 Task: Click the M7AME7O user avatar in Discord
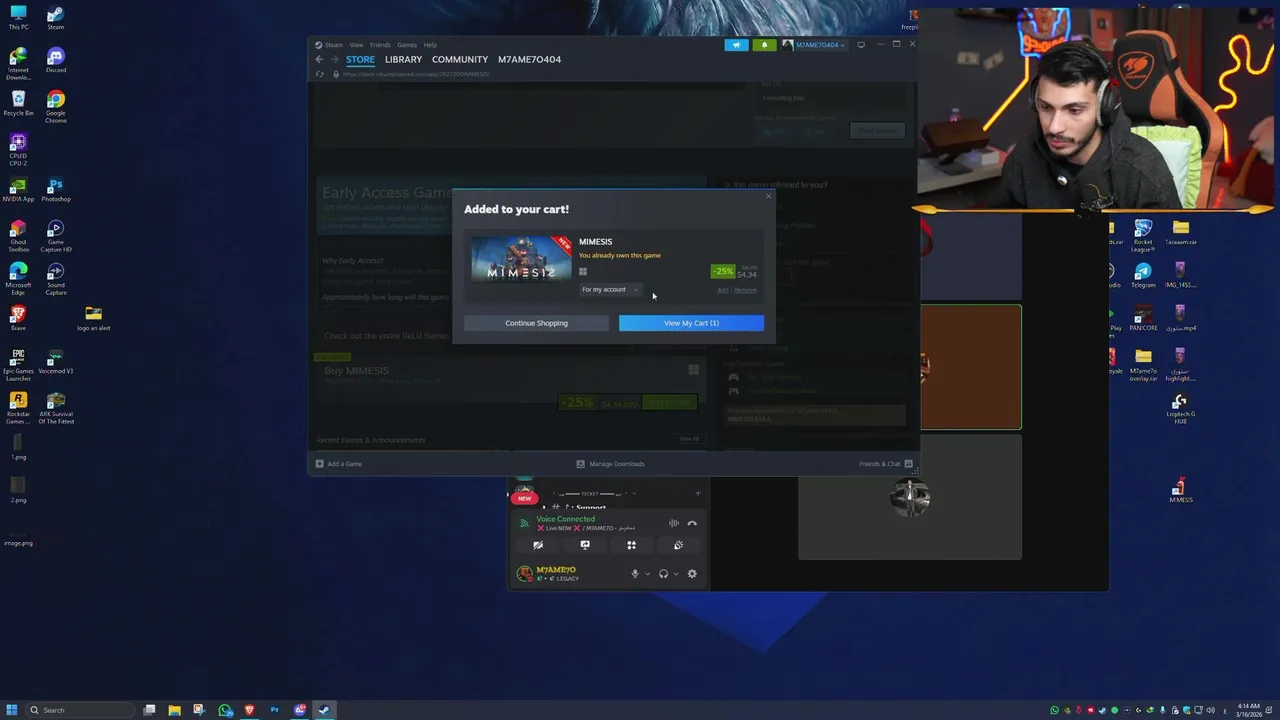point(524,574)
